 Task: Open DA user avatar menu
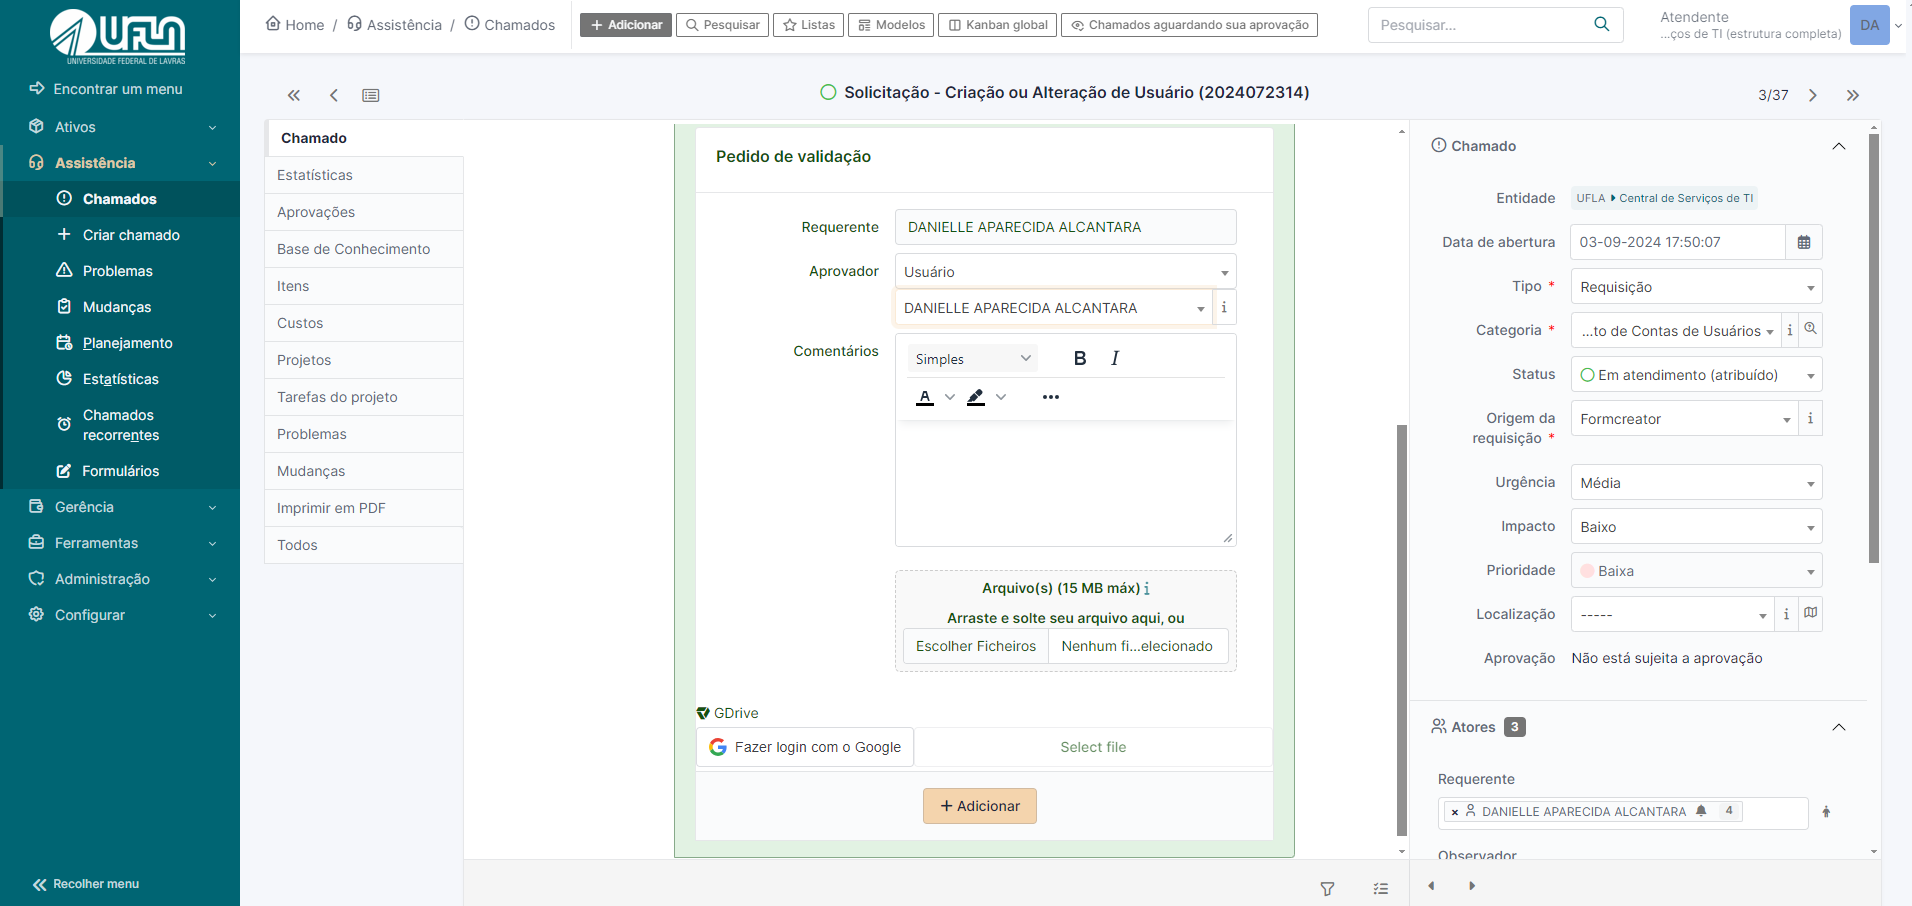pos(1870,25)
